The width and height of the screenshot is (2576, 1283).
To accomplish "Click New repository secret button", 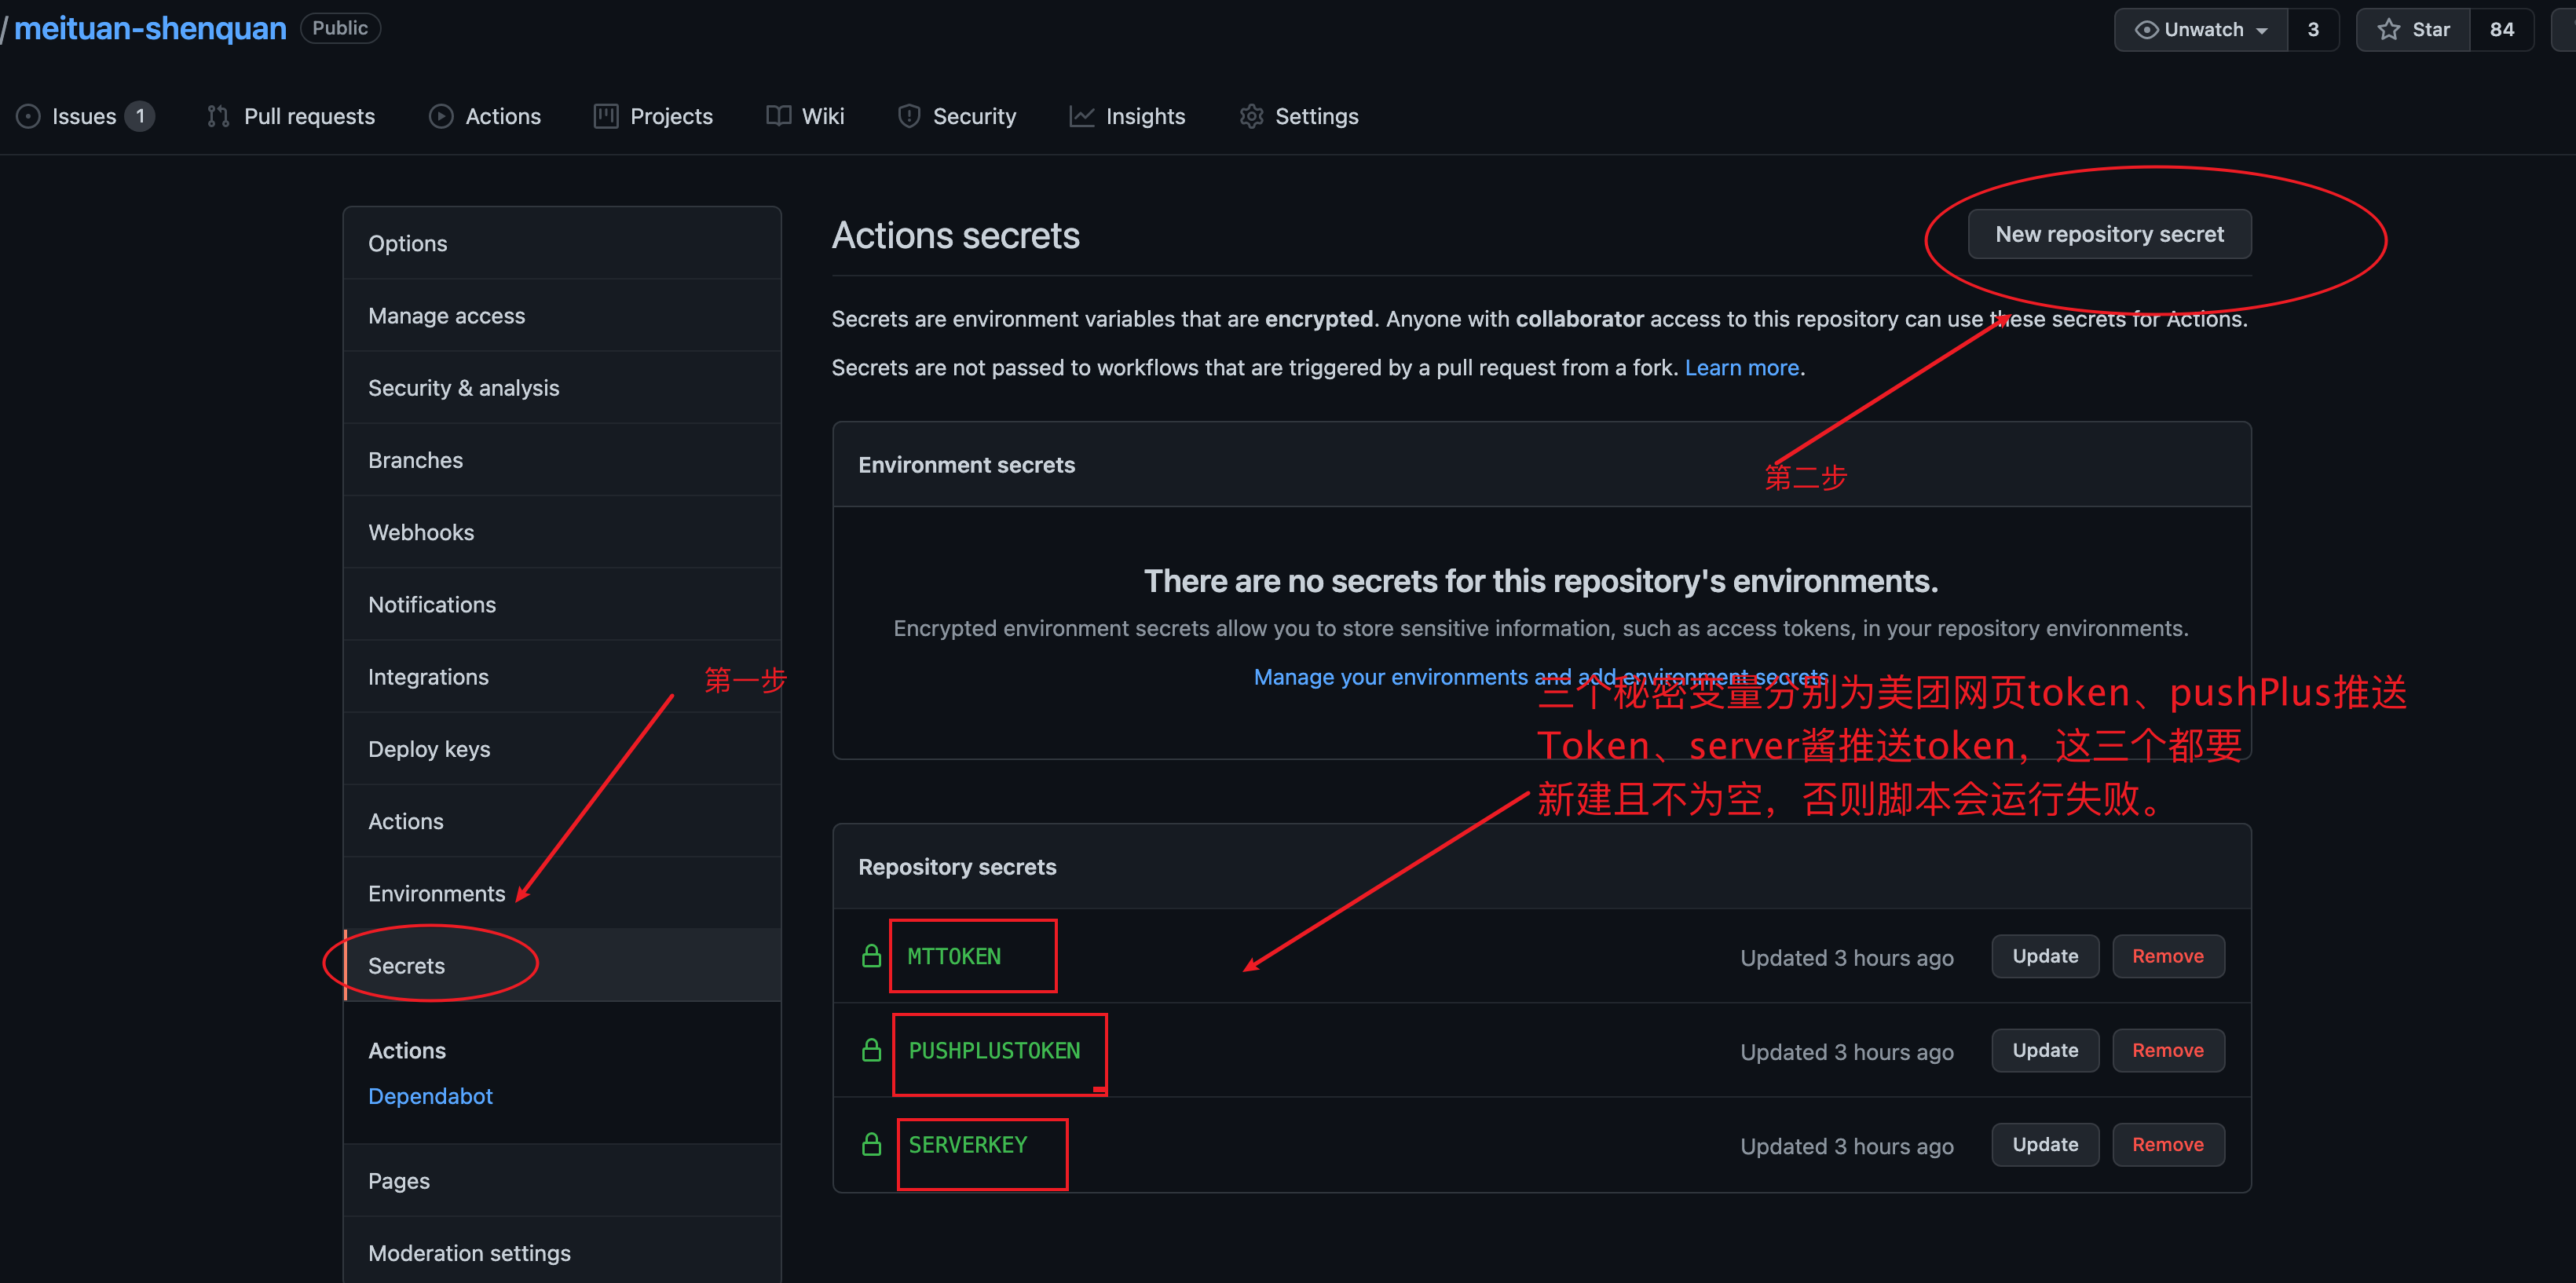I will point(2109,234).
